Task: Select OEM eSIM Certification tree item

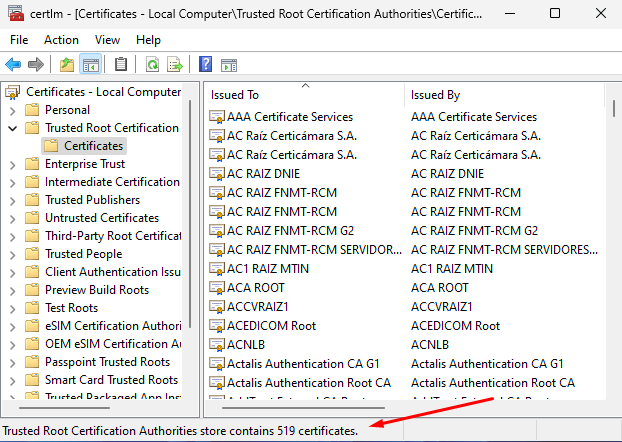Action: coord(113,344)
